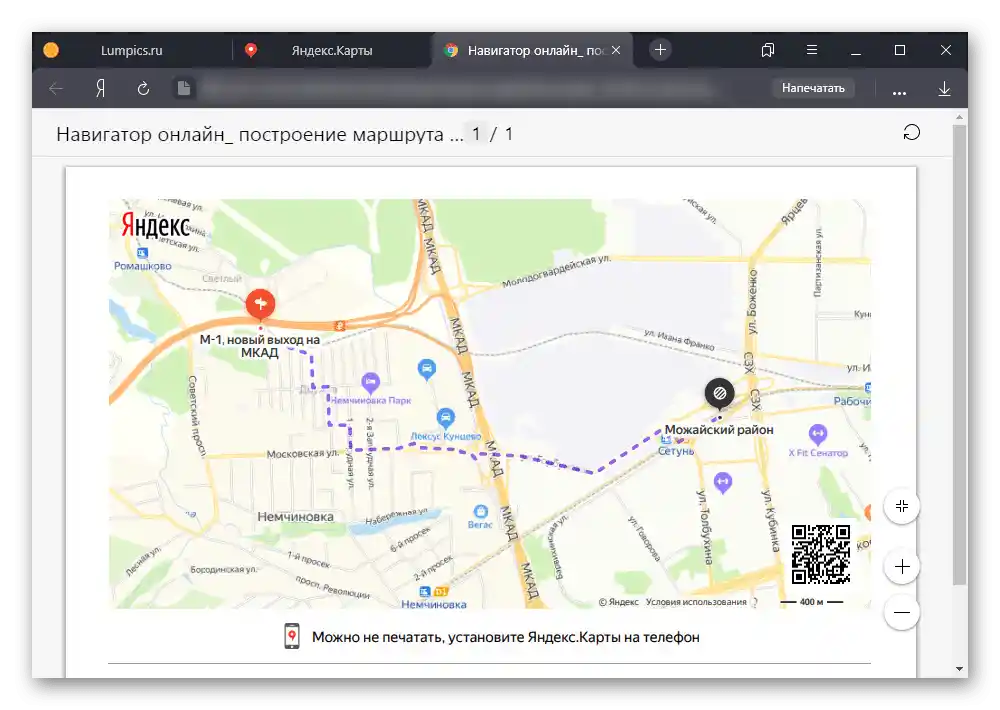This screenshot has width=1000, height=710.
Task: Click the Немчиновка Парк hotel pin
Action: click(x=371, y=383)
